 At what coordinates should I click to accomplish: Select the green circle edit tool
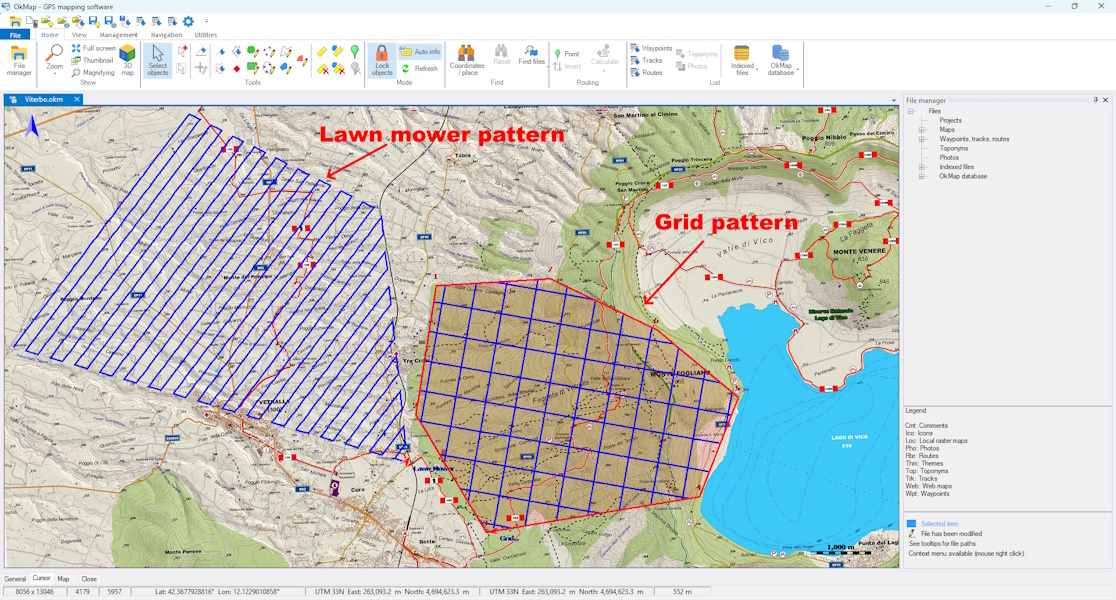[253, 51]
